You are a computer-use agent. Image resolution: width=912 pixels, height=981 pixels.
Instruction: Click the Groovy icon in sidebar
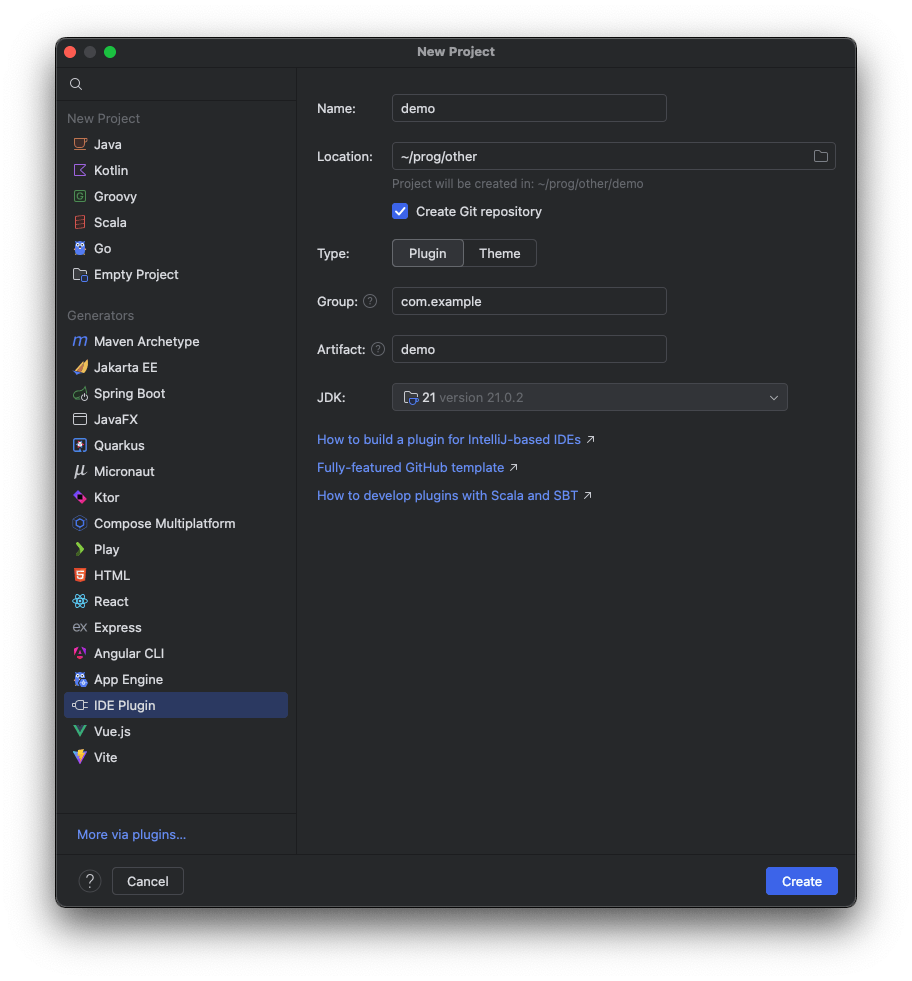tap(80, 196)
